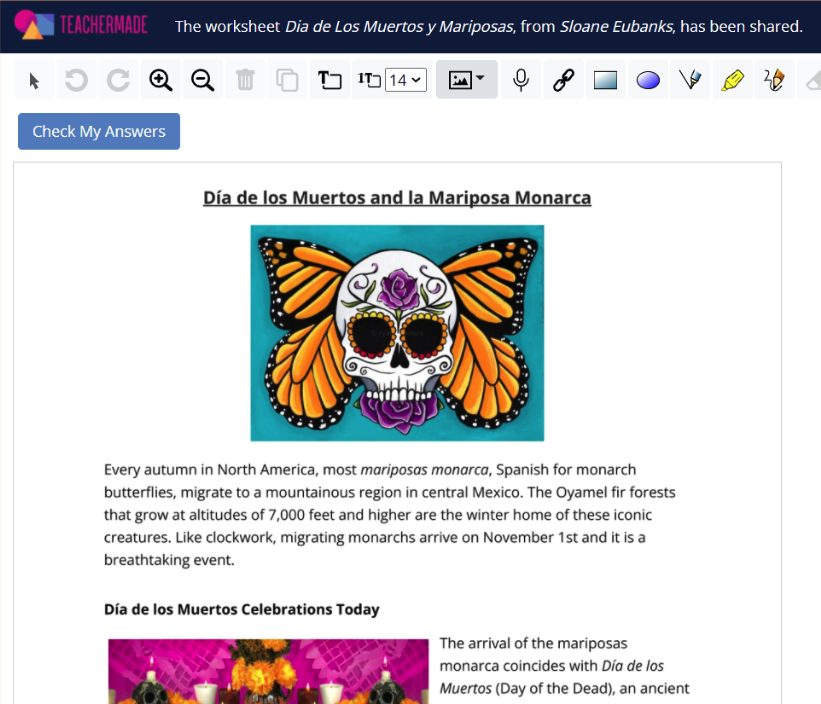Select the arrow selection tool
Viewport: 821px width, 704px height.
[x=33, y=79]
